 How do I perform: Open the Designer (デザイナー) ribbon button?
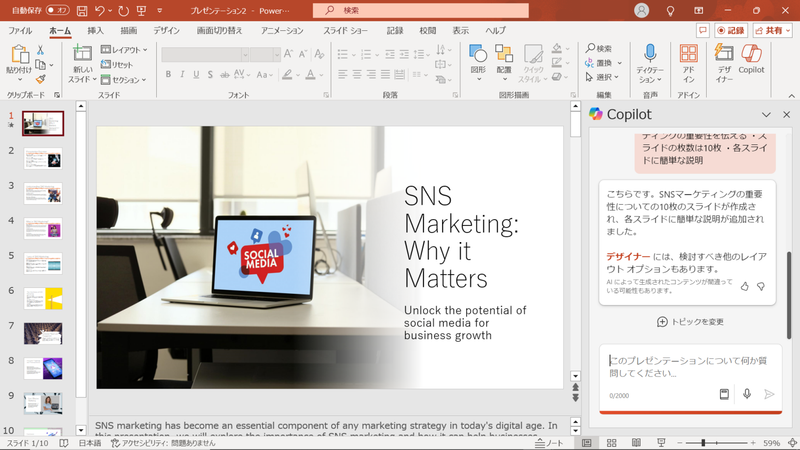[x=723, y=58]
